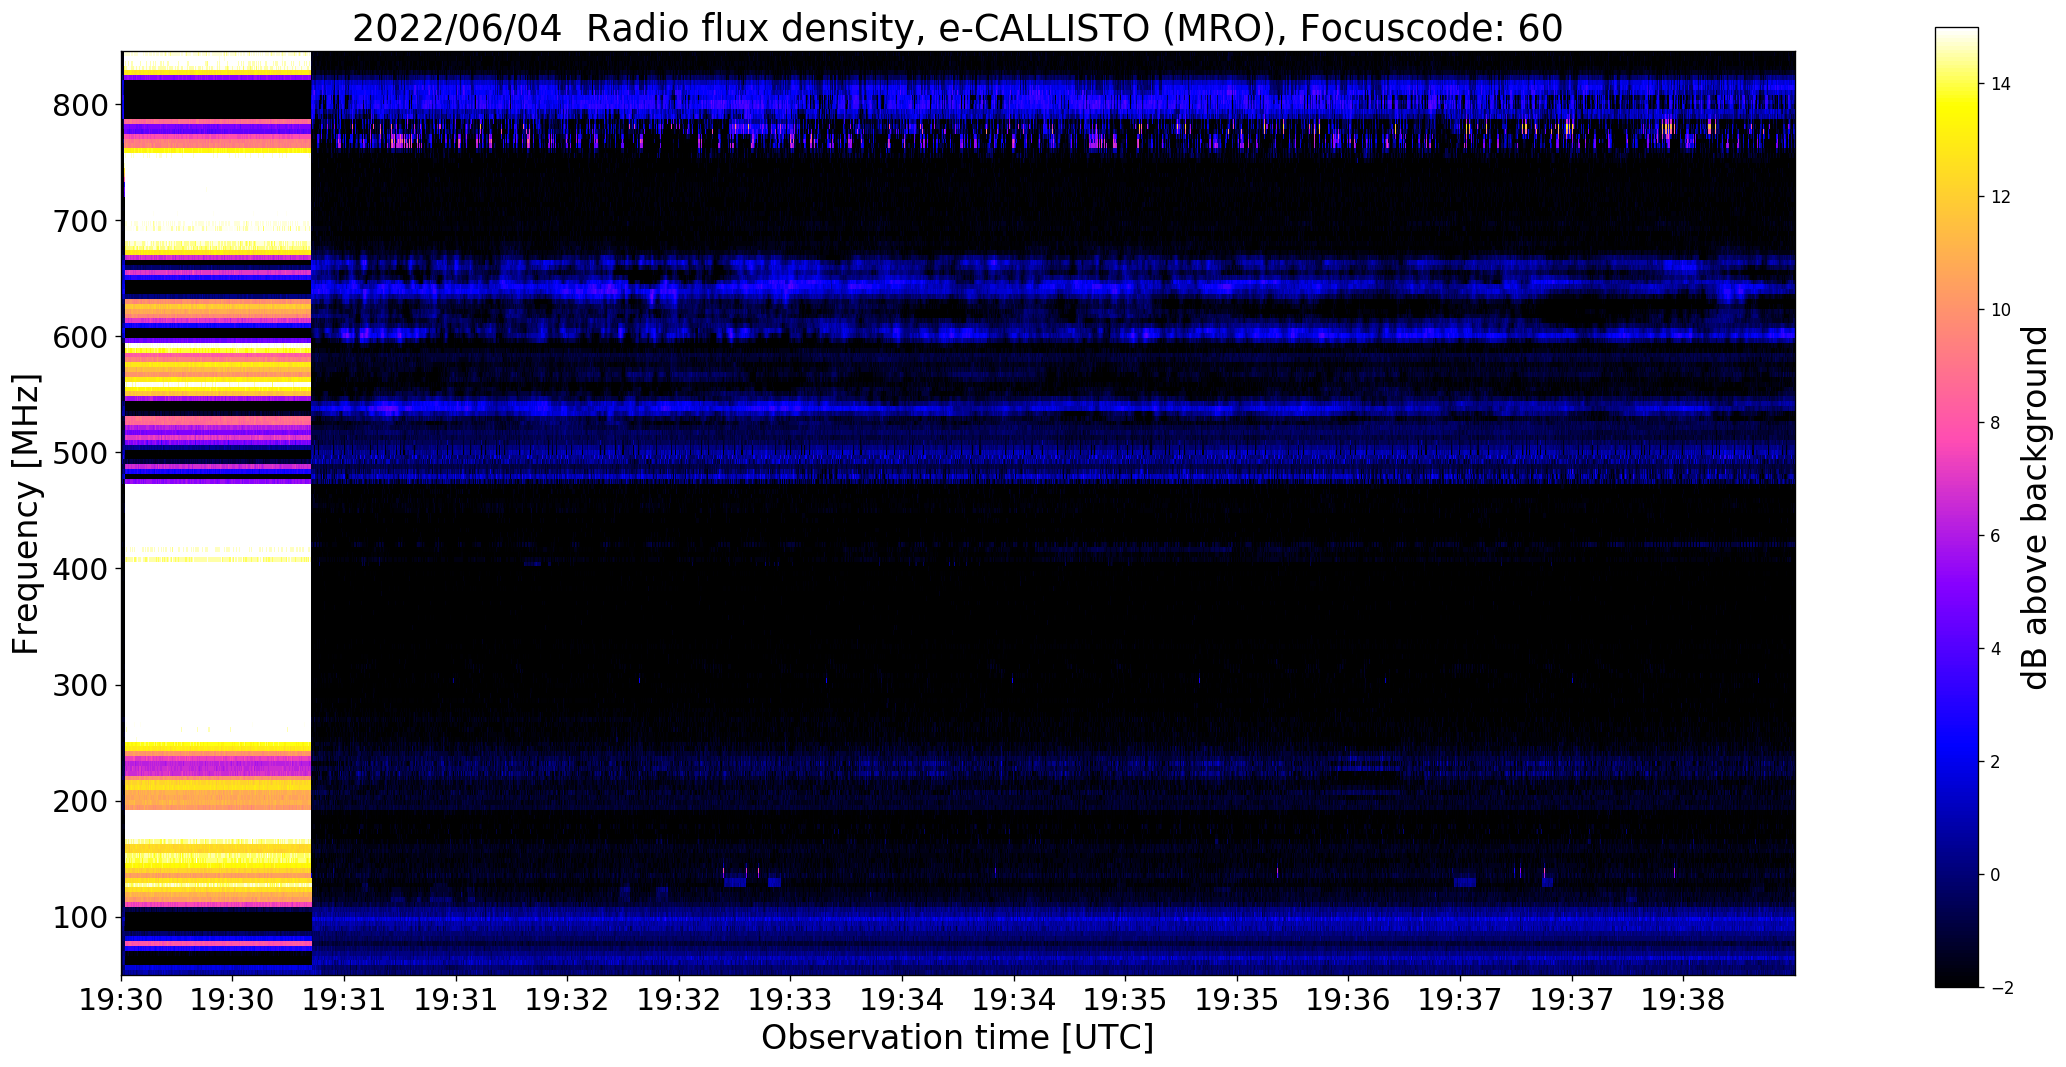
Task: Click the colorbar tick value 14
Action: click(x=2001, y=84)
